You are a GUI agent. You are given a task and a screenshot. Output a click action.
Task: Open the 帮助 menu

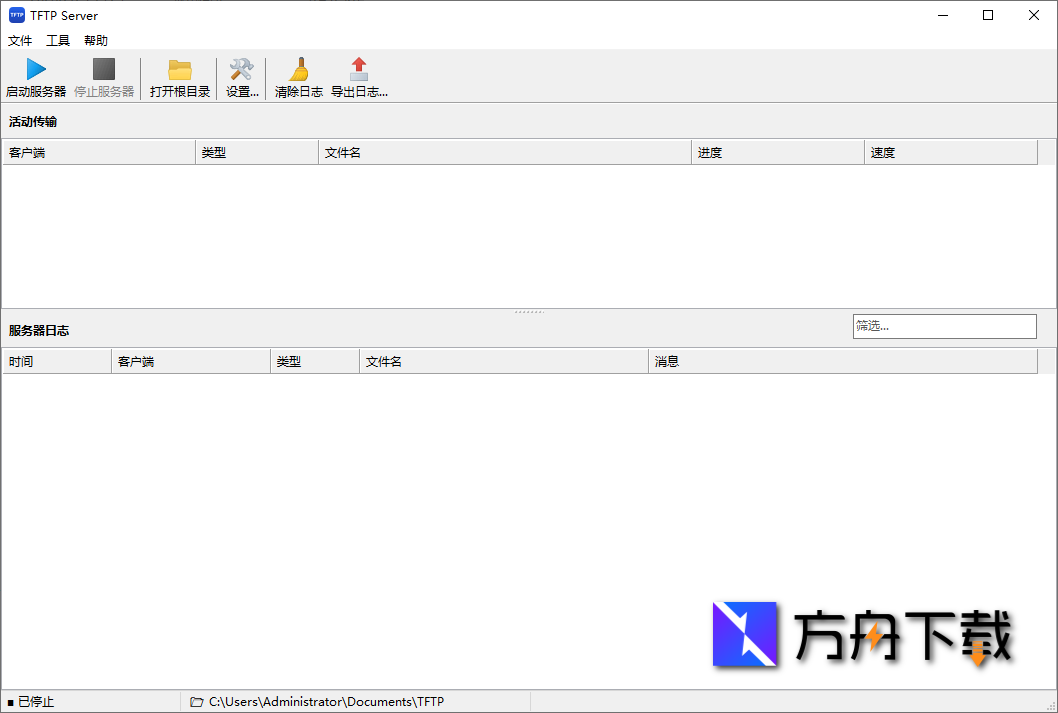click(95, 40)
